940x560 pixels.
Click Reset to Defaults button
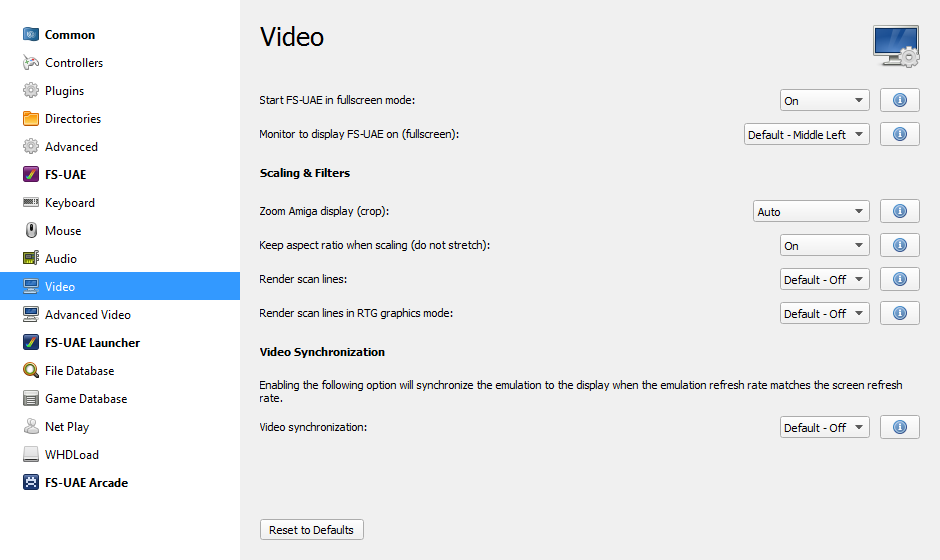pyautogui.click(x=311, y=530)
